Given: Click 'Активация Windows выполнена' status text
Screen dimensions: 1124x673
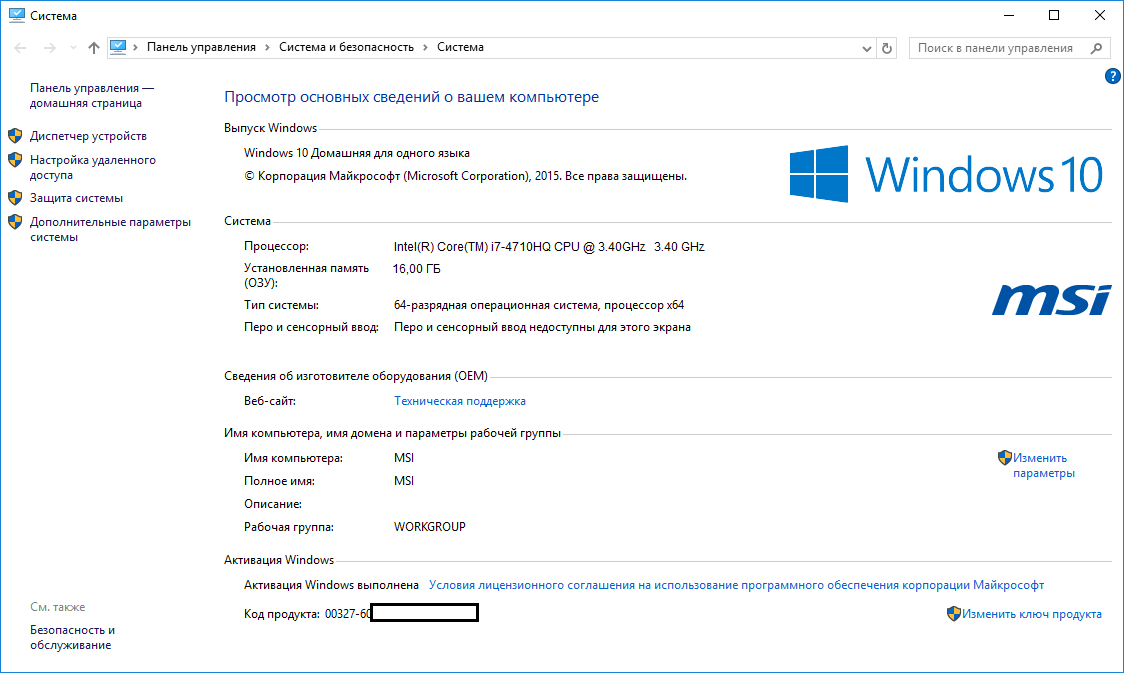Looking at the screenshot, I should (331, 586).
